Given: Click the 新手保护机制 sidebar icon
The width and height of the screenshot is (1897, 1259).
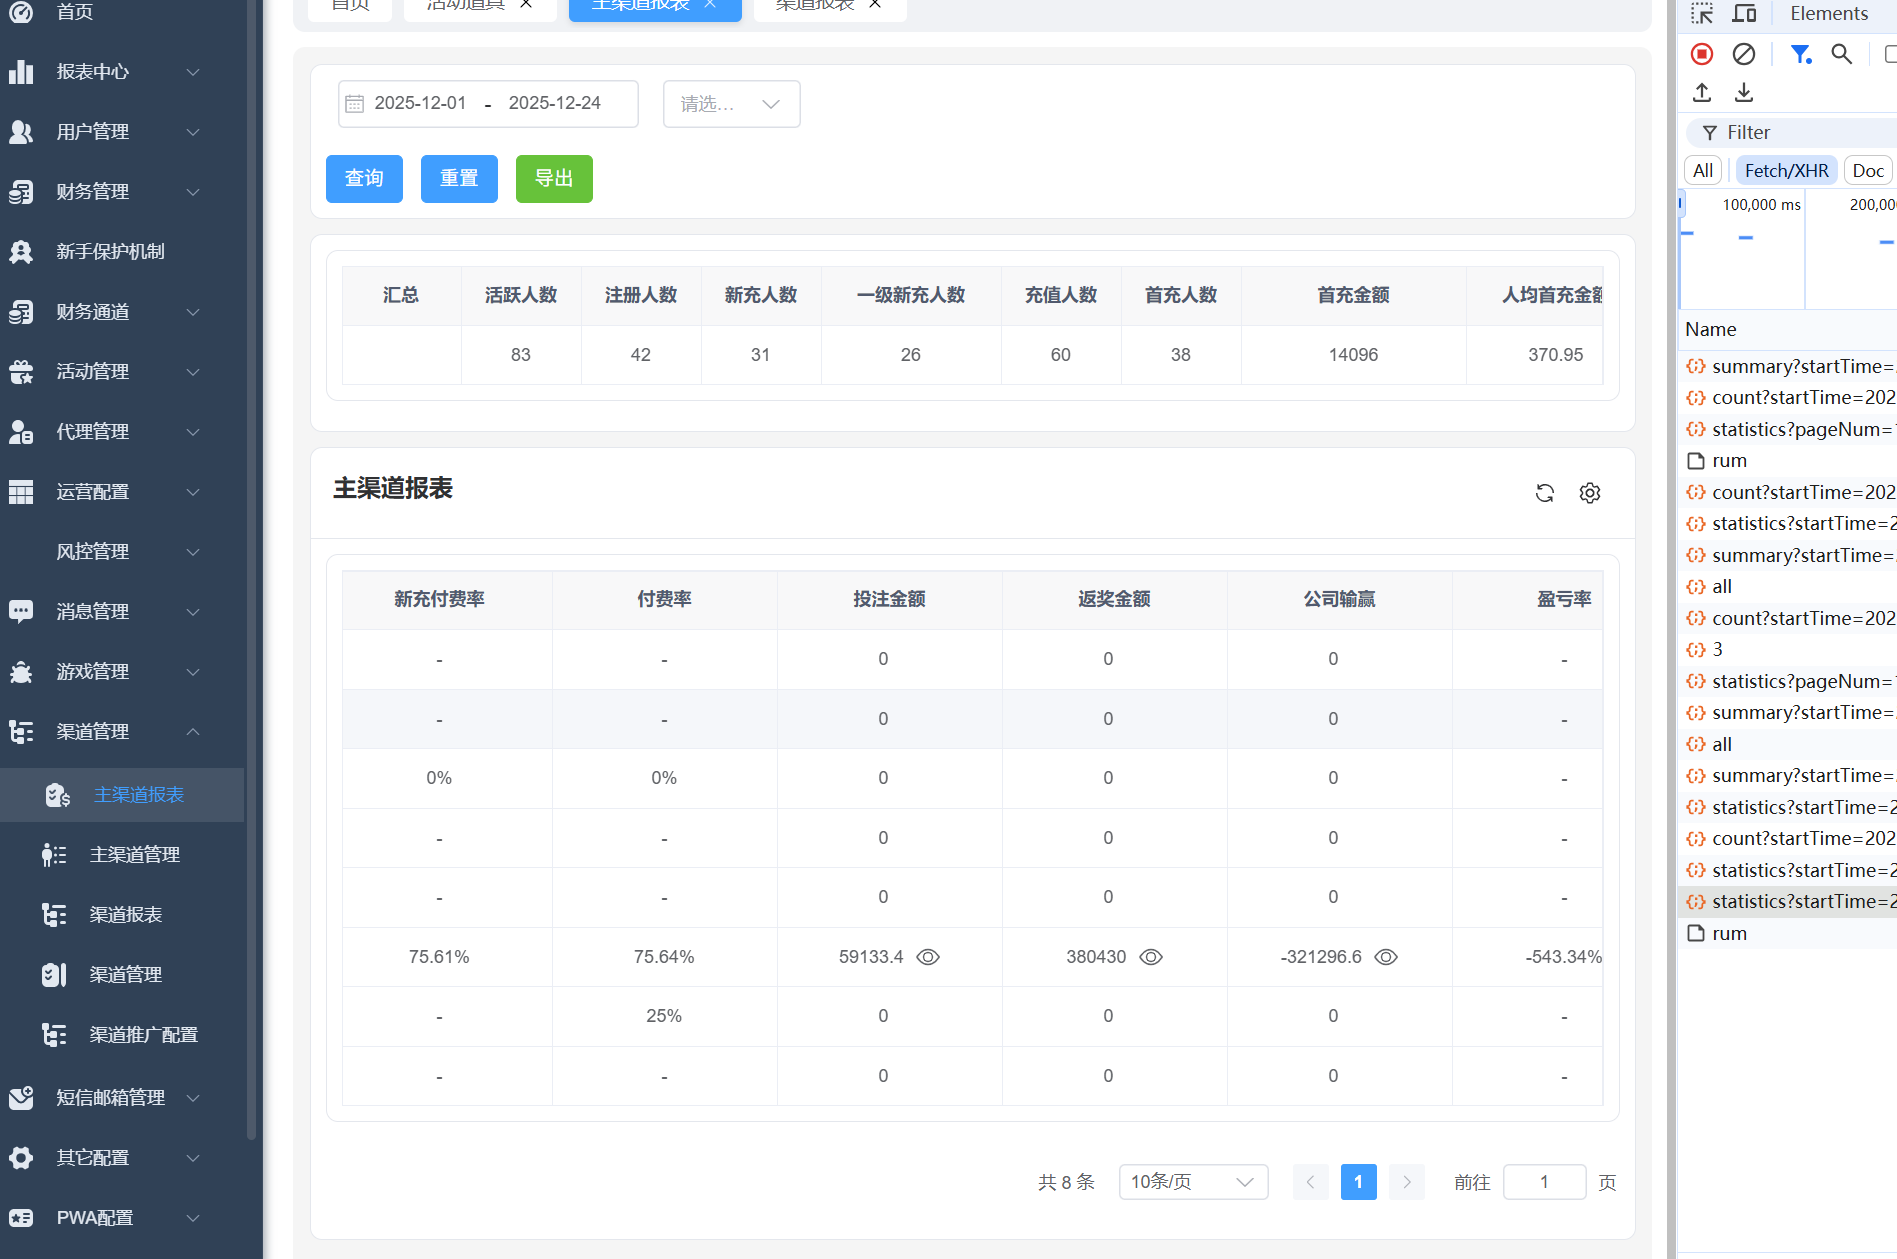Looking at the screenshot, I should coord(21,252).
